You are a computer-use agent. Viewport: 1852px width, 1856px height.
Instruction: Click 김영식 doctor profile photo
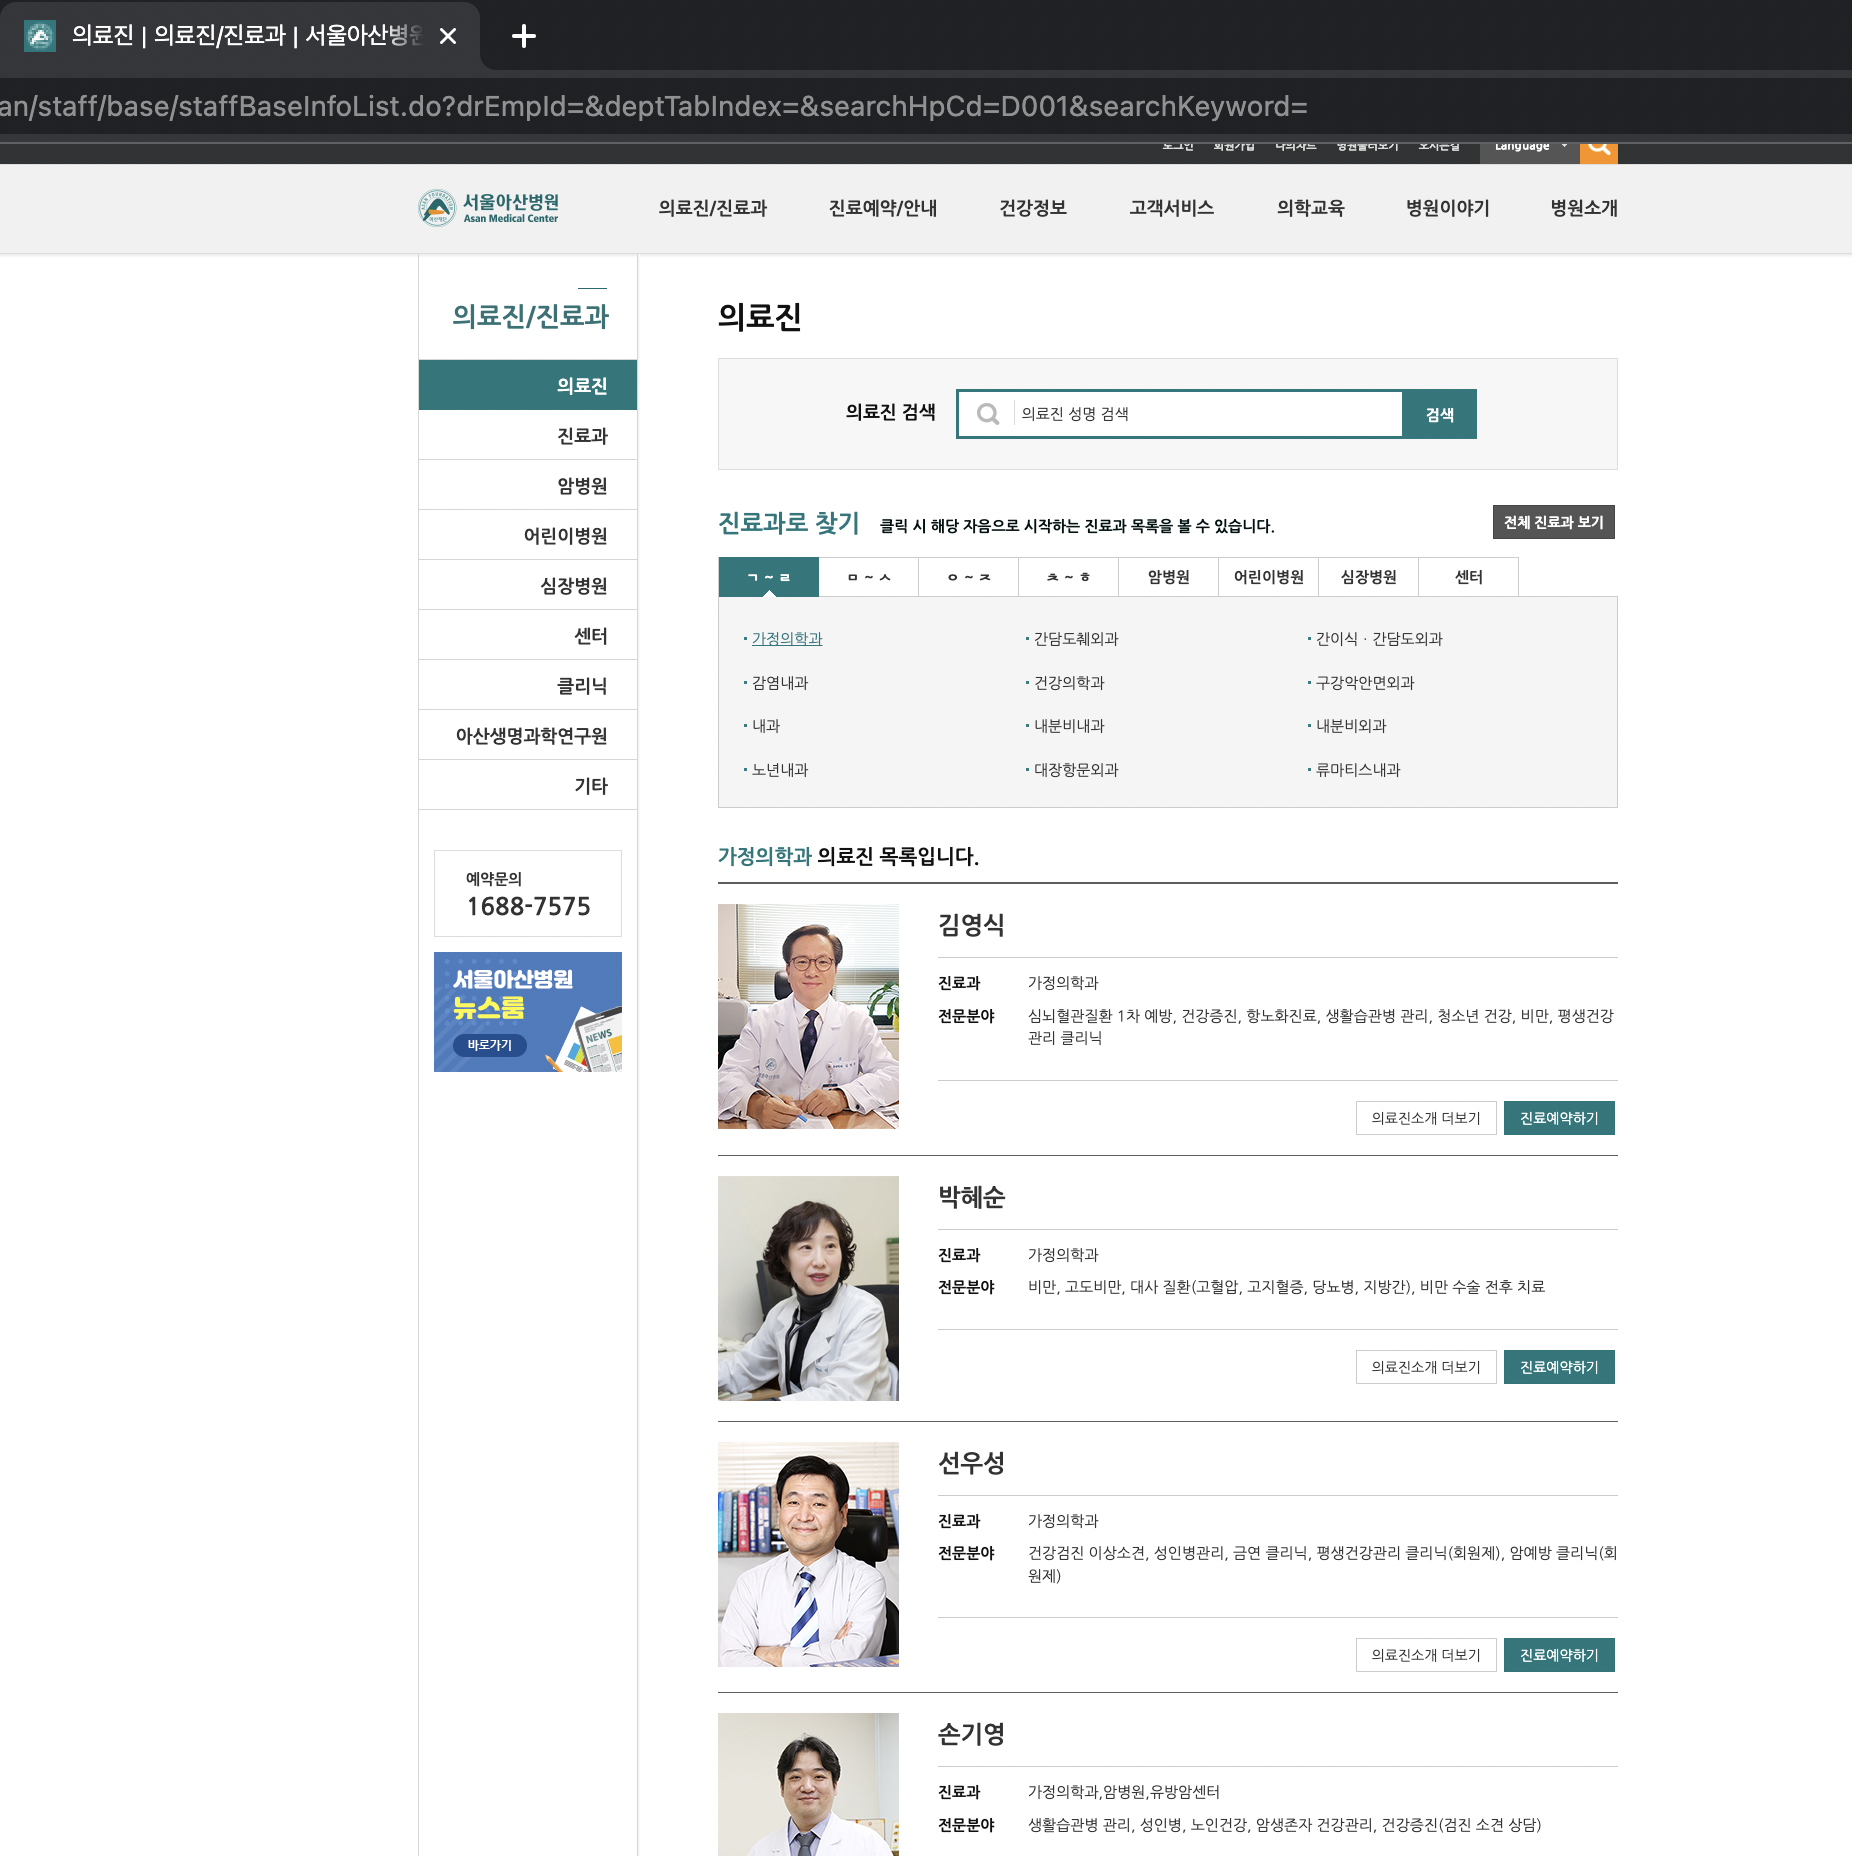coord(808,1016)
